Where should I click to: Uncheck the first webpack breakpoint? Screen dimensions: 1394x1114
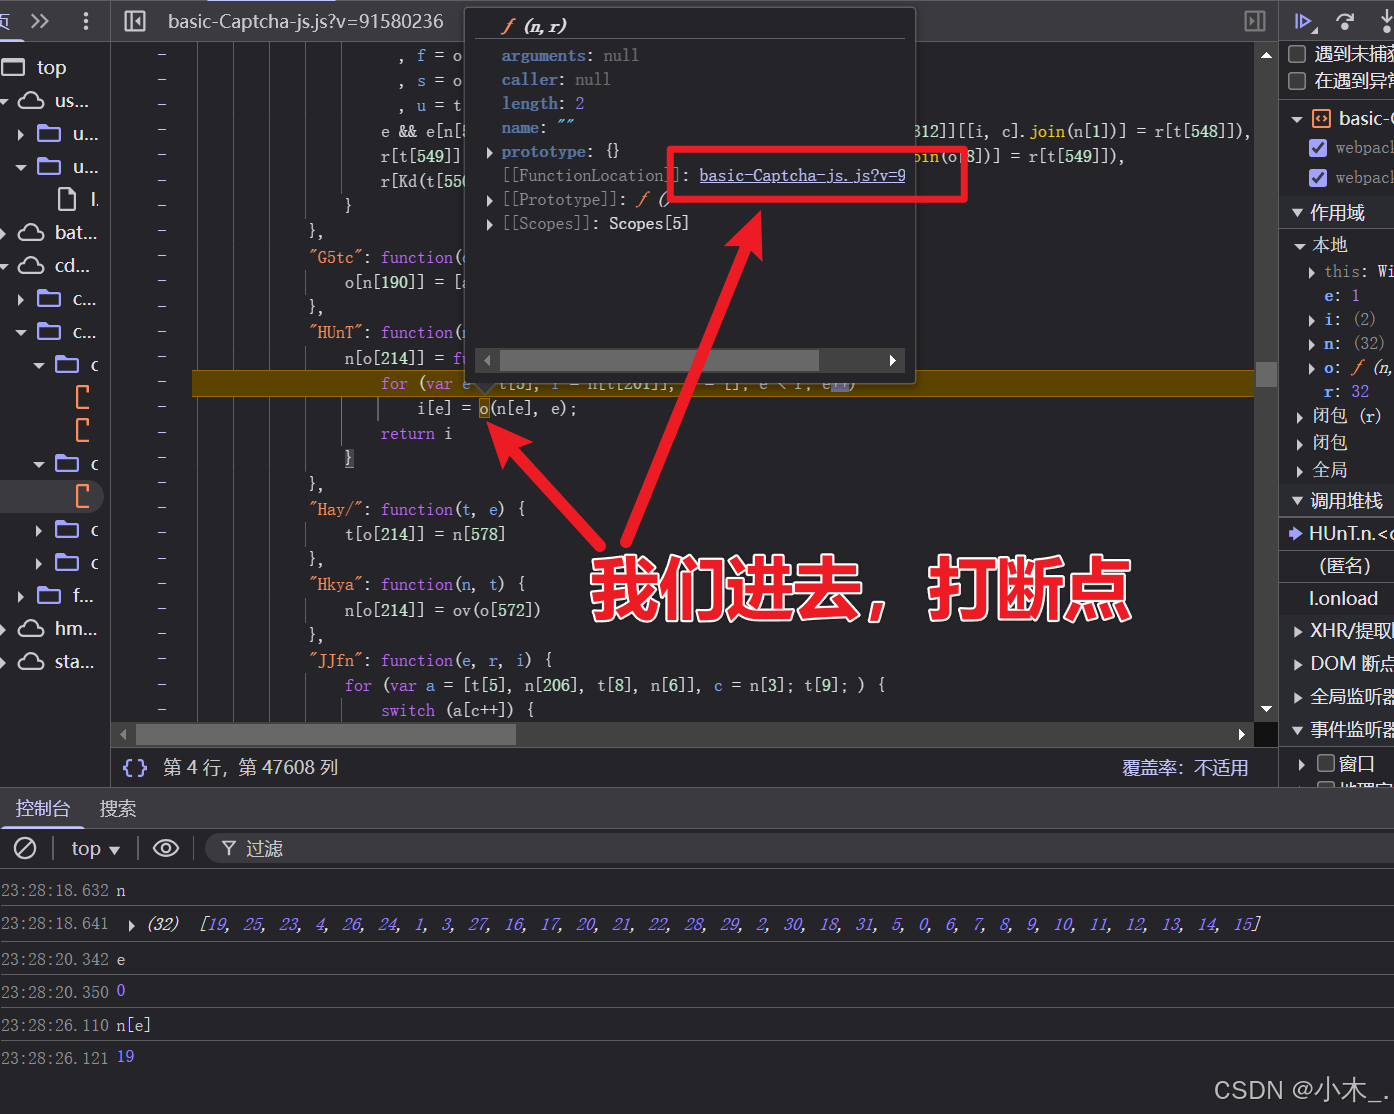point(1318,147)
